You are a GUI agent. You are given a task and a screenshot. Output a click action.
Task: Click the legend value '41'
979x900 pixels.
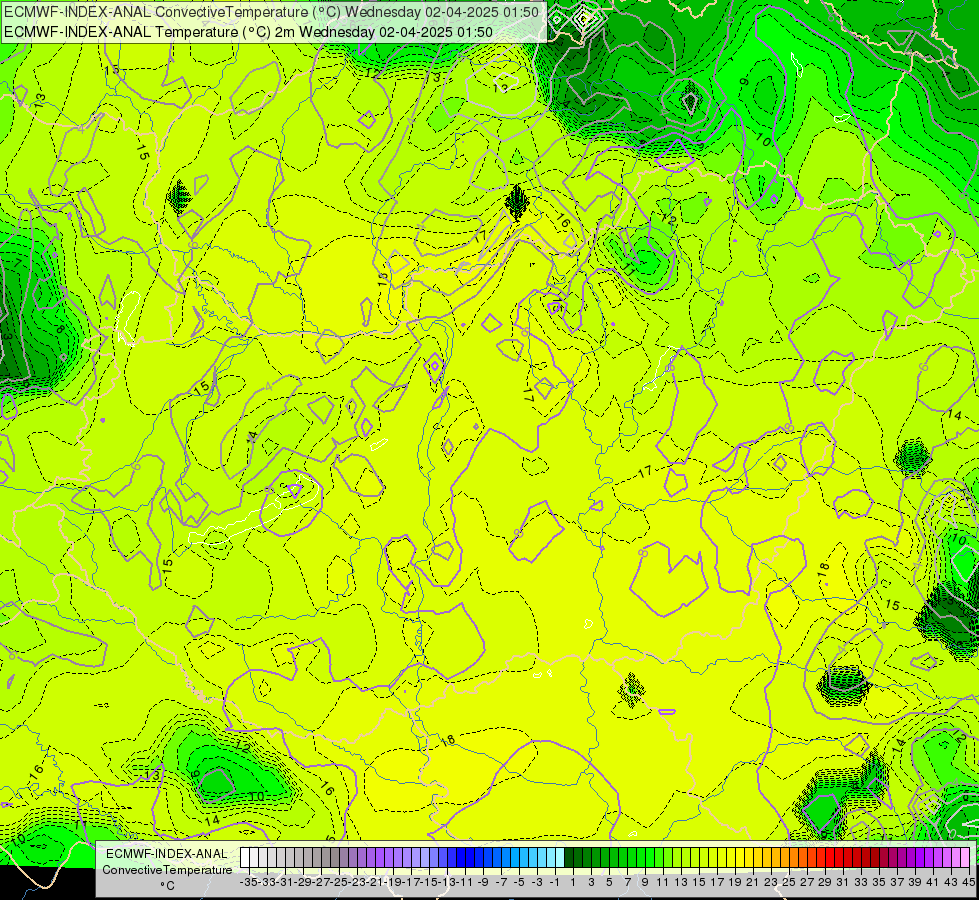tap(933, 883)
